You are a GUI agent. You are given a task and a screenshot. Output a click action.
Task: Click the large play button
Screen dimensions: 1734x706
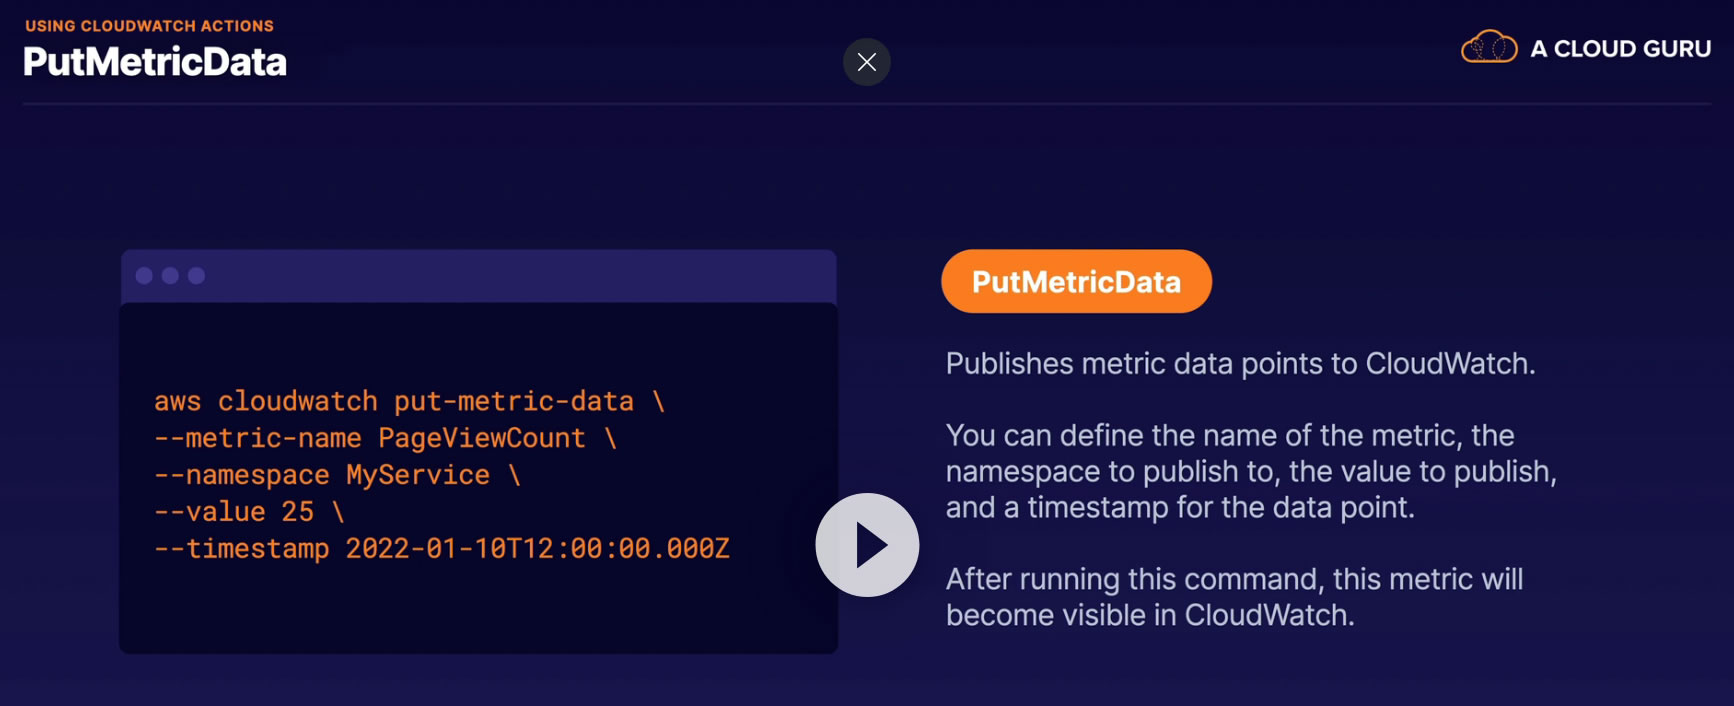point(867,545)
